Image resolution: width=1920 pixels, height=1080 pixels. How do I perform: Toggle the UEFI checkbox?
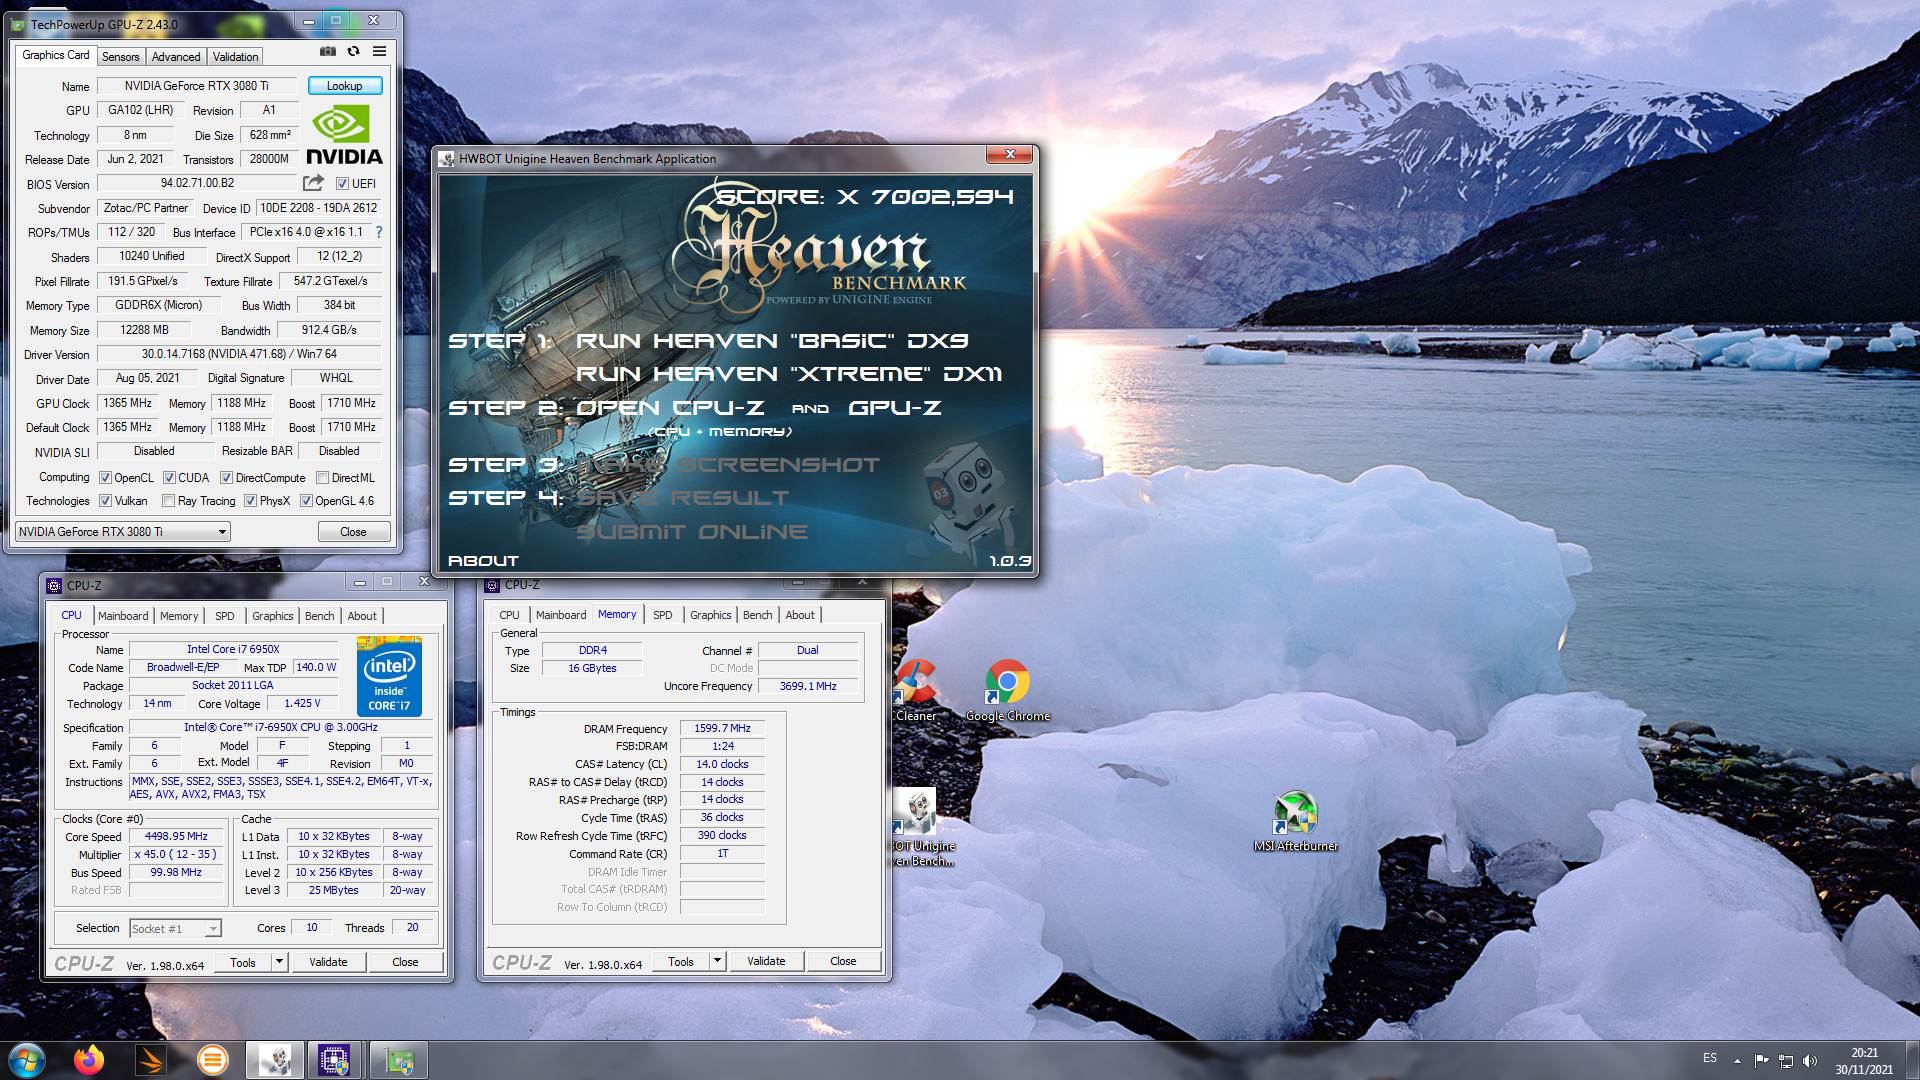pos(342,184)
